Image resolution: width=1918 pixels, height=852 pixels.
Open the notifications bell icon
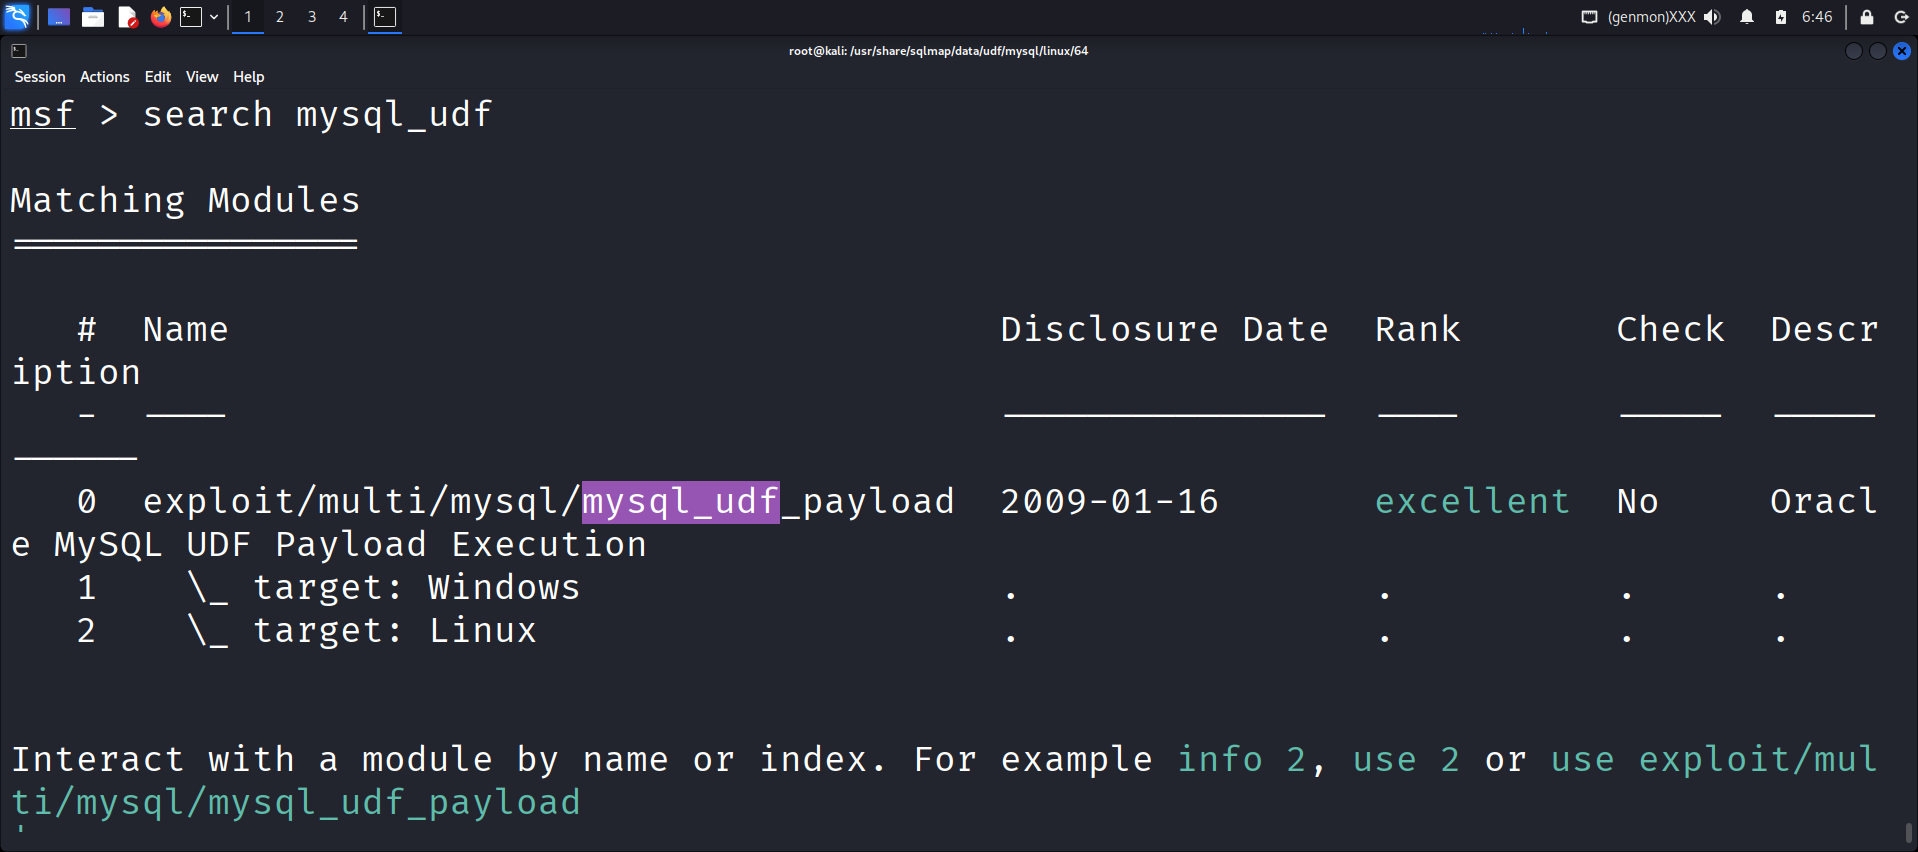pos(1747,17)
